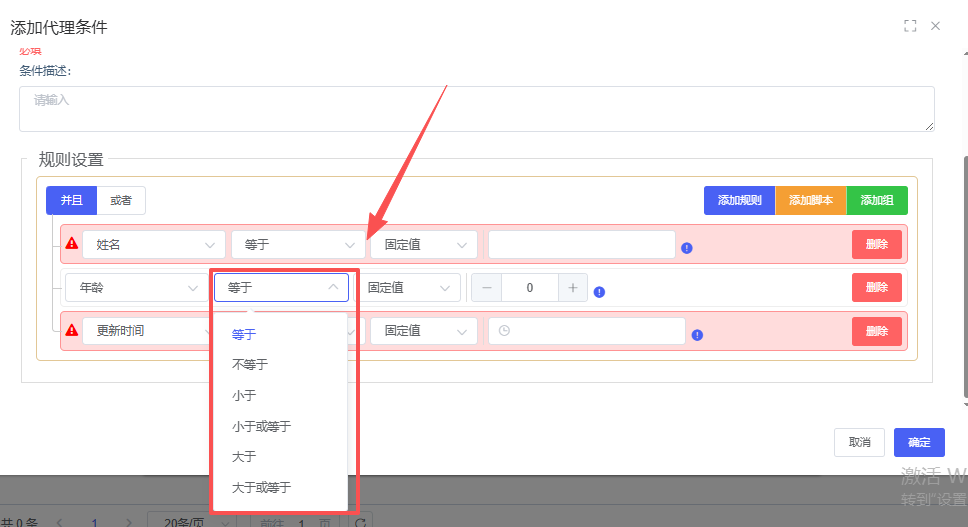Click the warning icon on the 更新时间 row
The width and height of the screenshot is (968, 527).
tap(71, 329)
